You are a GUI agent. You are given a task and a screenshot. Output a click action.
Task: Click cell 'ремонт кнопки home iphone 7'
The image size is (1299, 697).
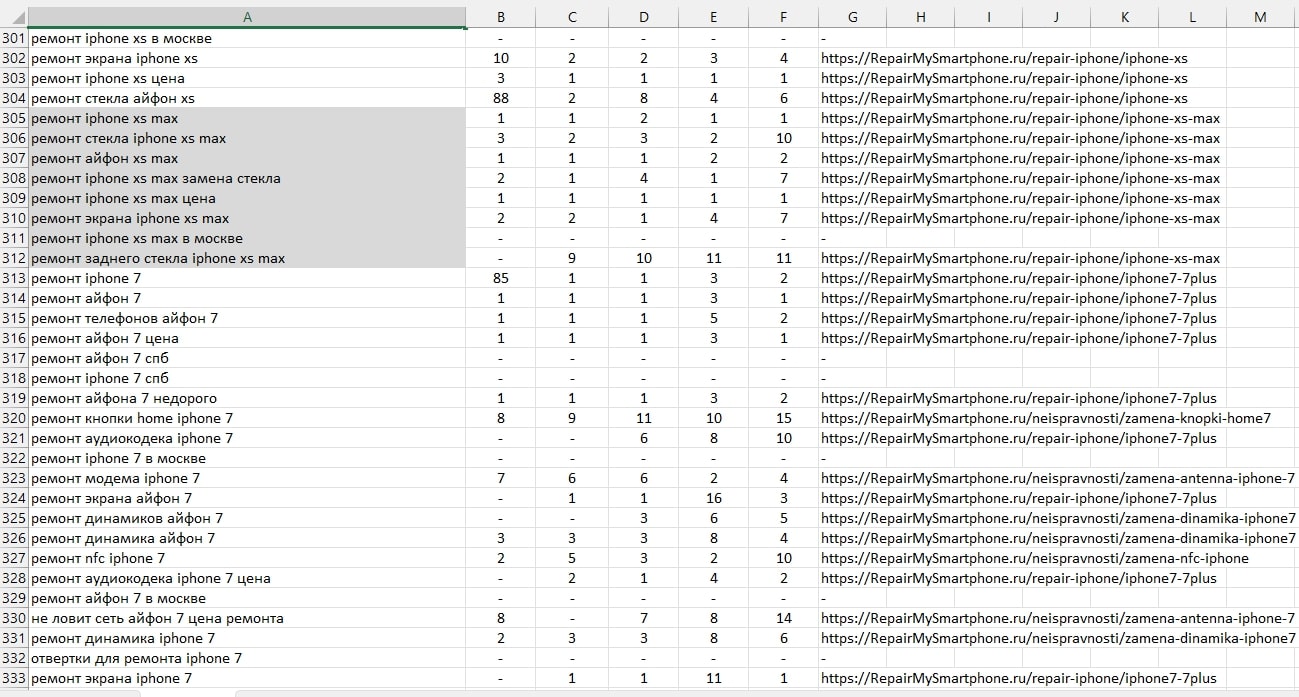[x=248, y=418]
